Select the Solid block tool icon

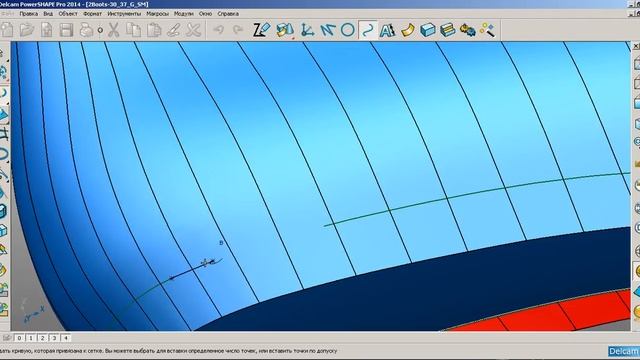tap(427, 30)
